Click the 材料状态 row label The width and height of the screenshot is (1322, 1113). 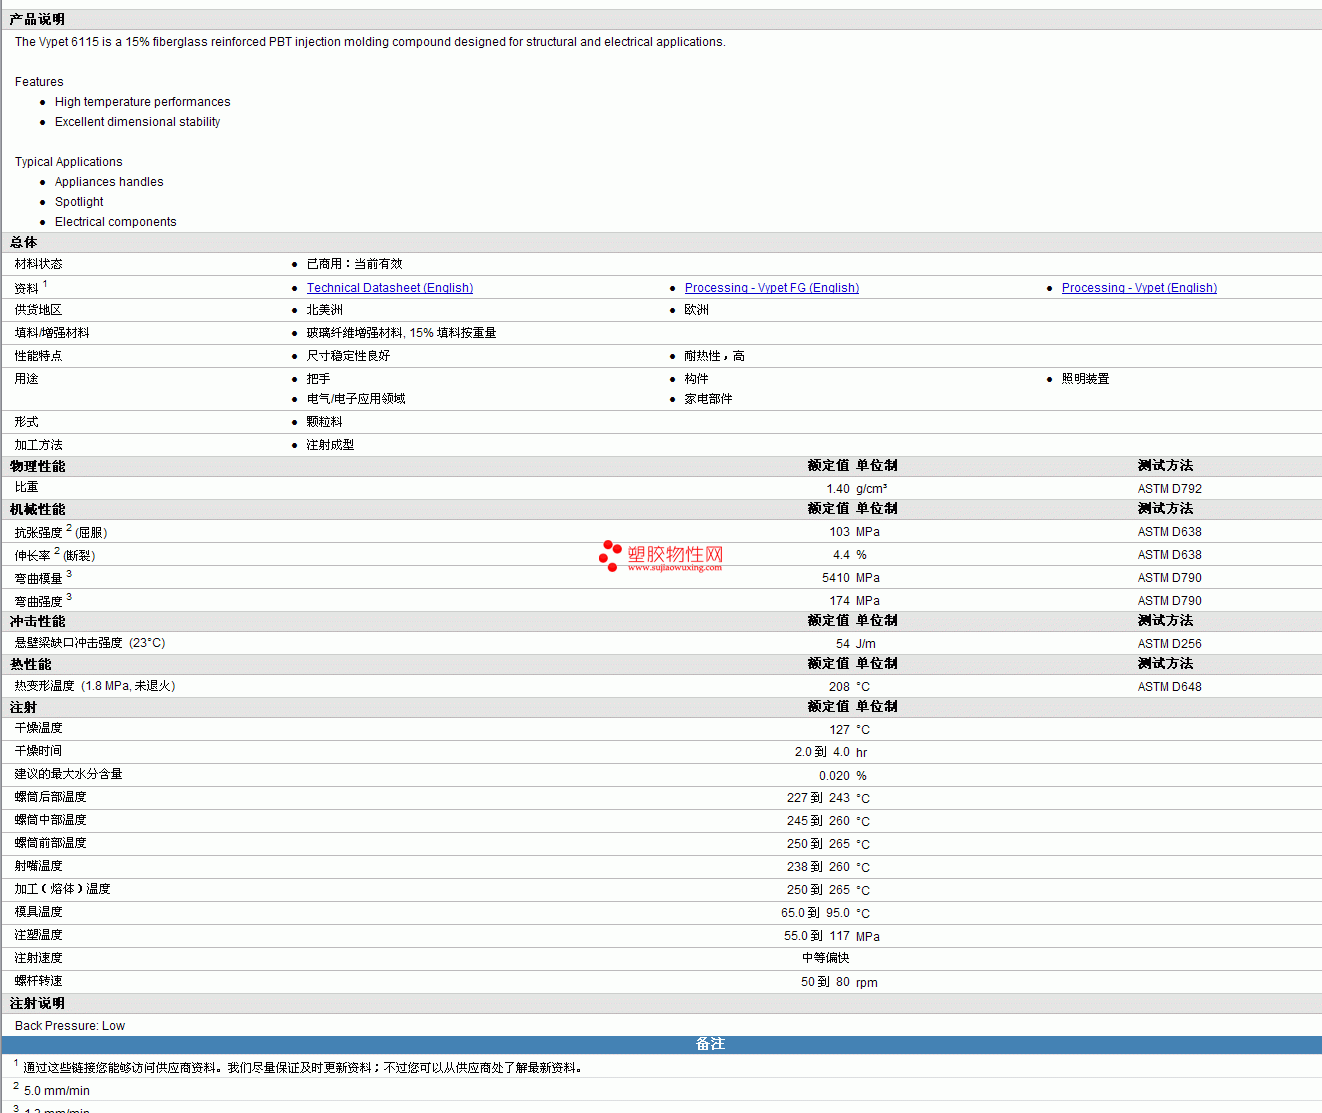(x=39, y=264)
